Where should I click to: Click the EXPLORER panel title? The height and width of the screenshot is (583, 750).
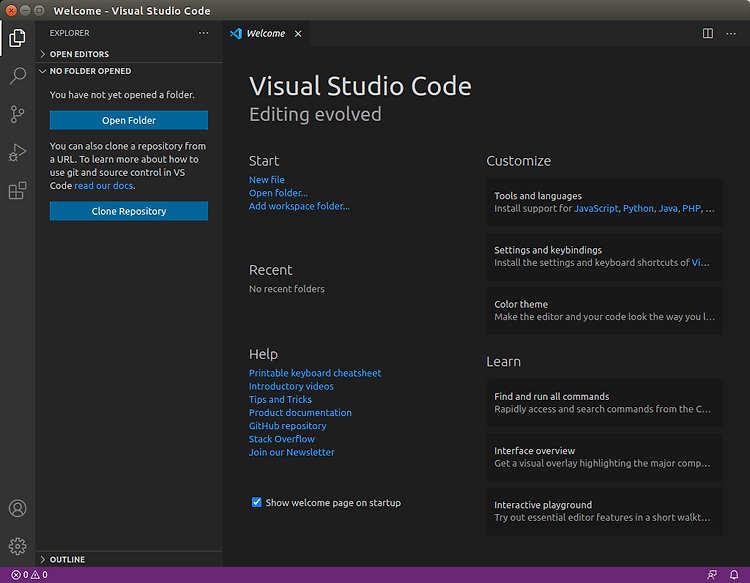[x=69, y=33]
